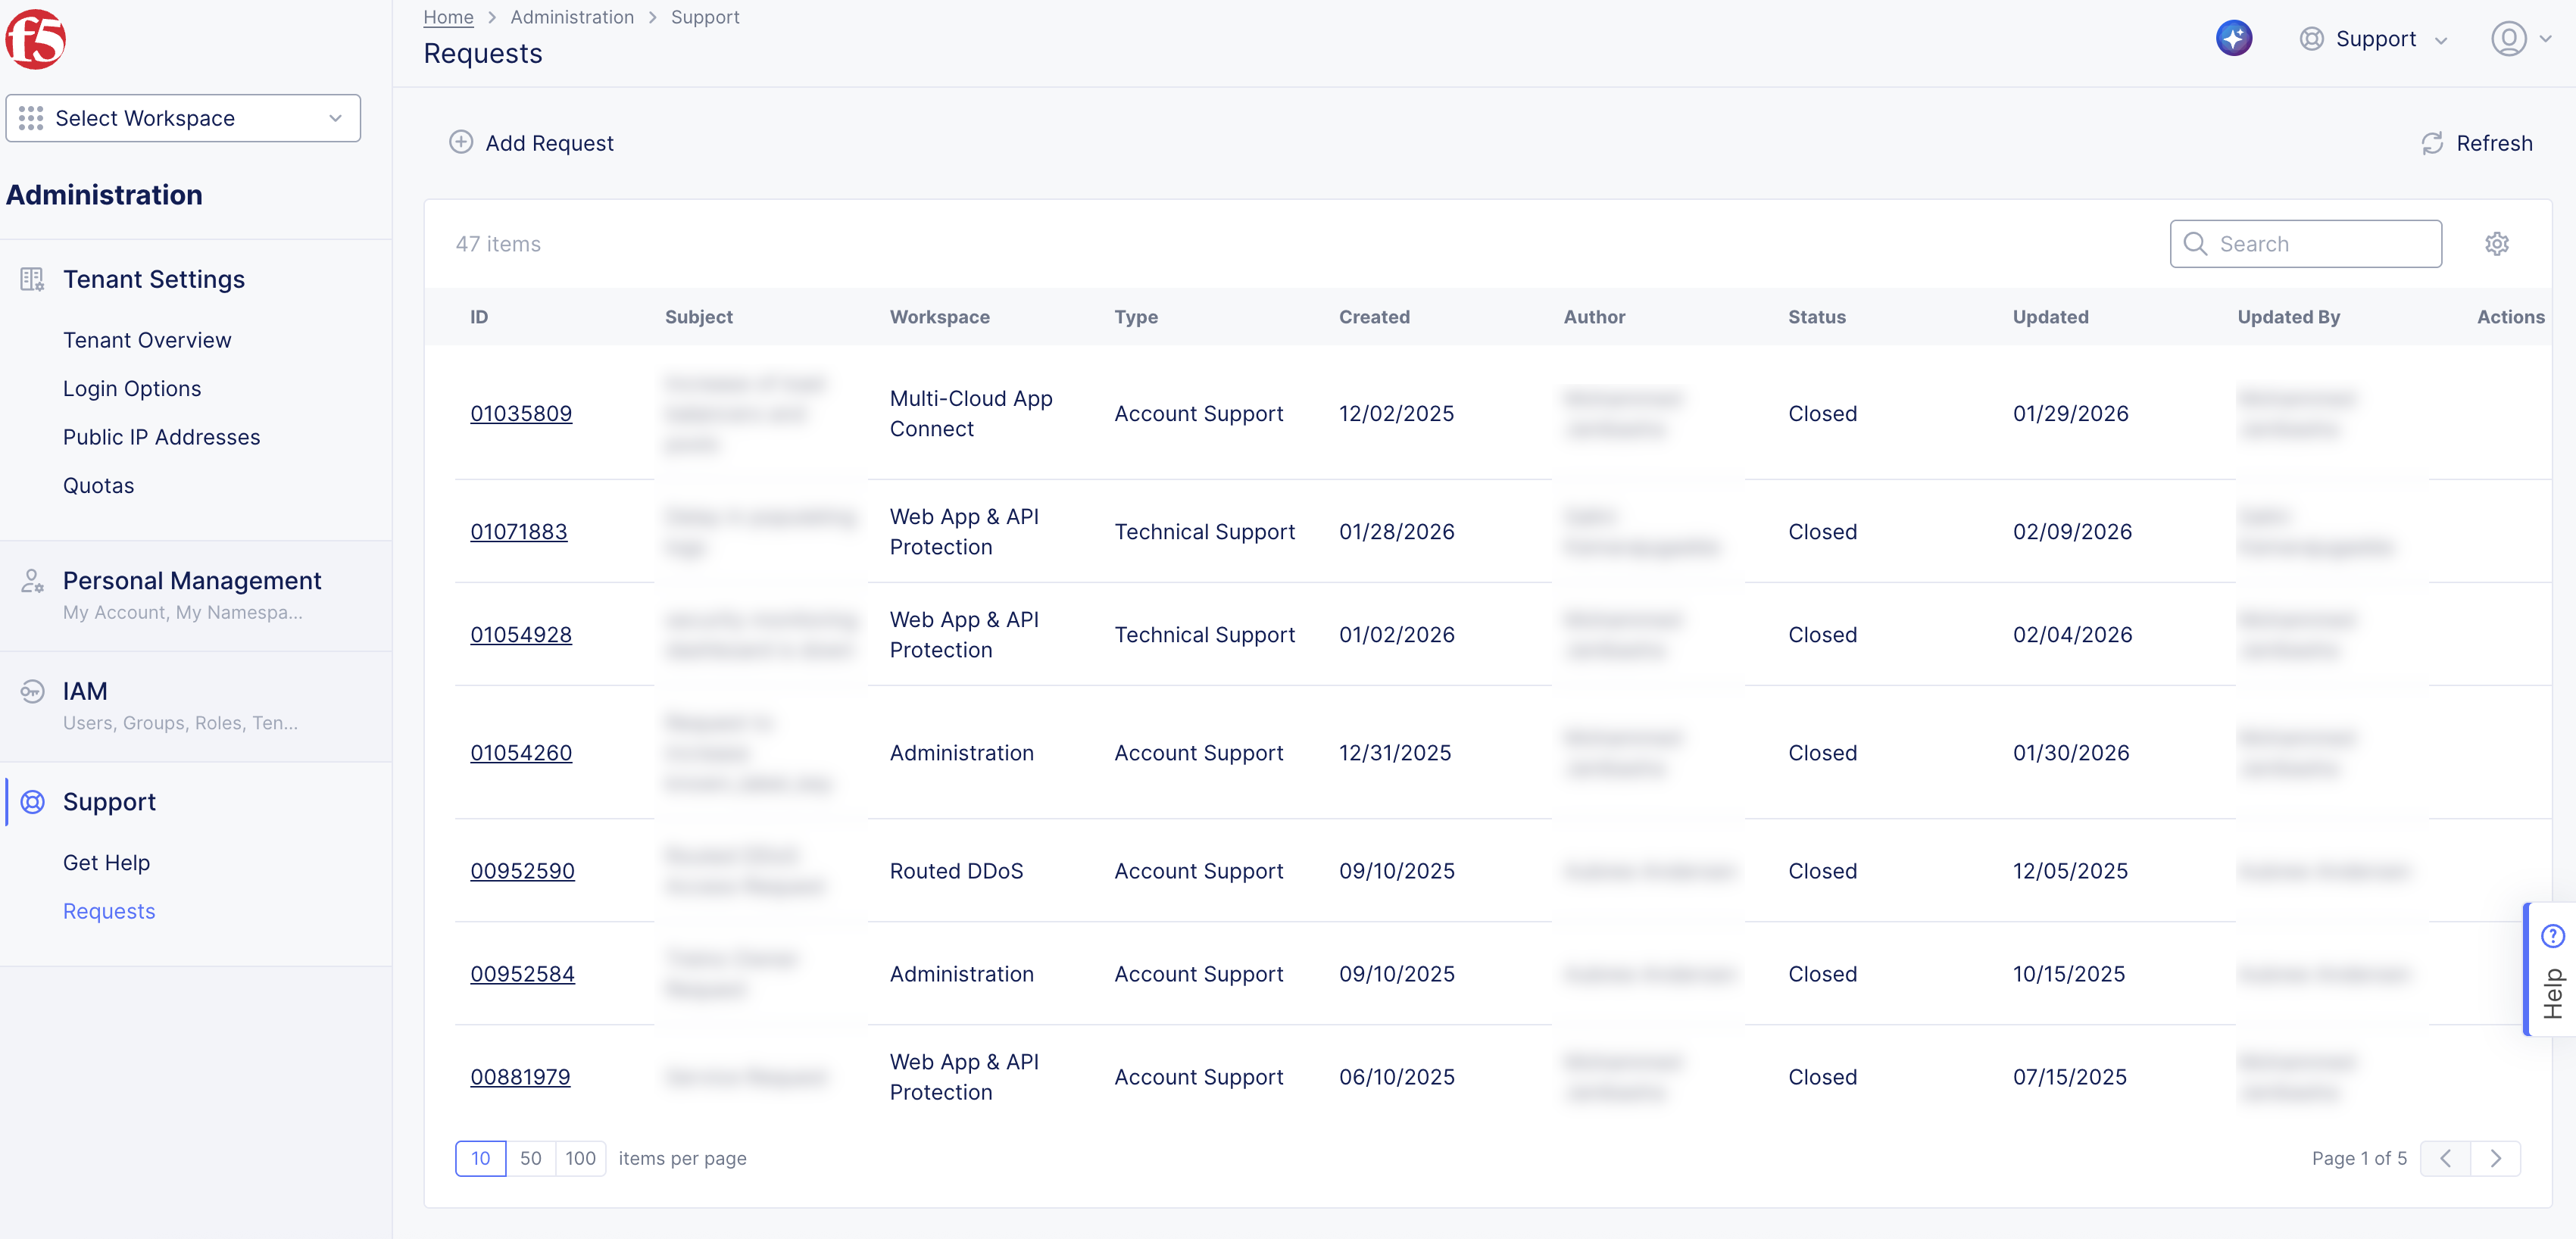The height and width of the screenshot is (1239, 2576).
Task: Click the Personal Management person icon
Action: 31,581
